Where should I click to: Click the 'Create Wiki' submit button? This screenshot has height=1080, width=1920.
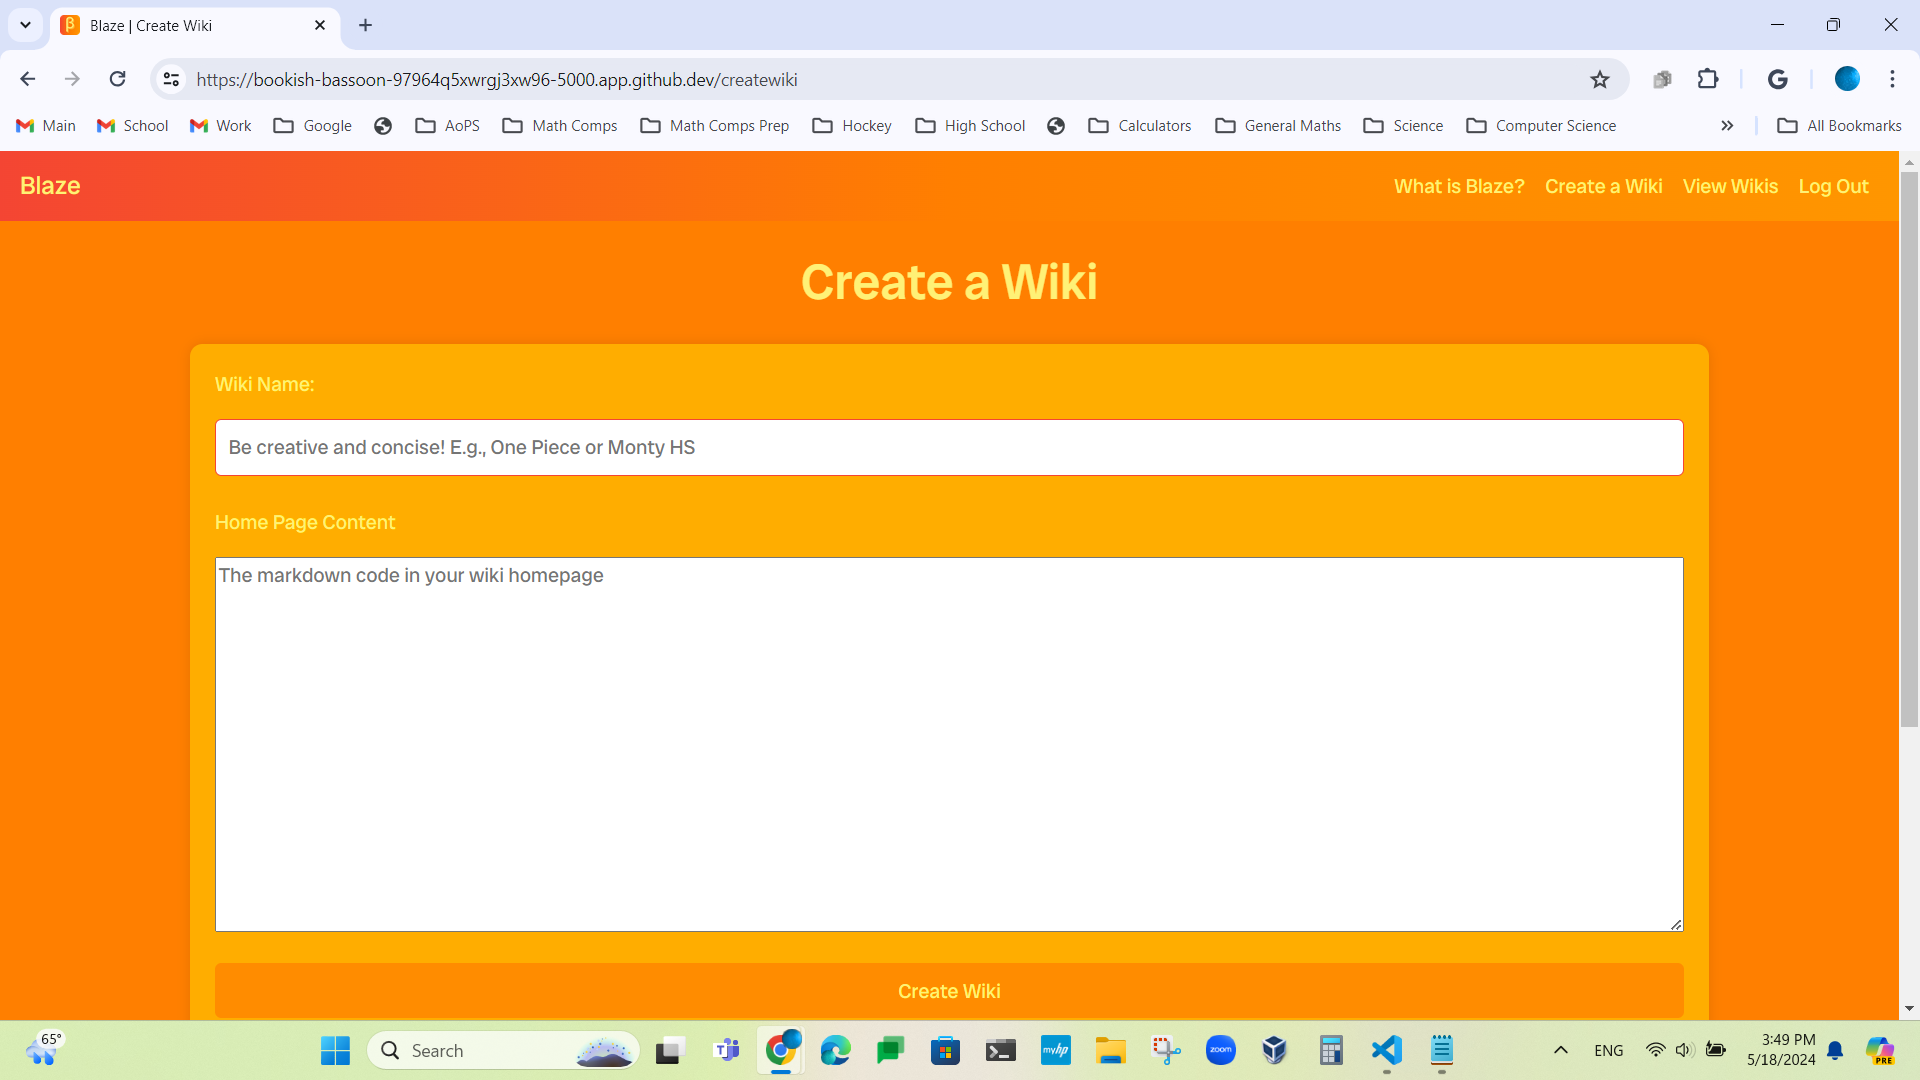(x=949, y=992)
